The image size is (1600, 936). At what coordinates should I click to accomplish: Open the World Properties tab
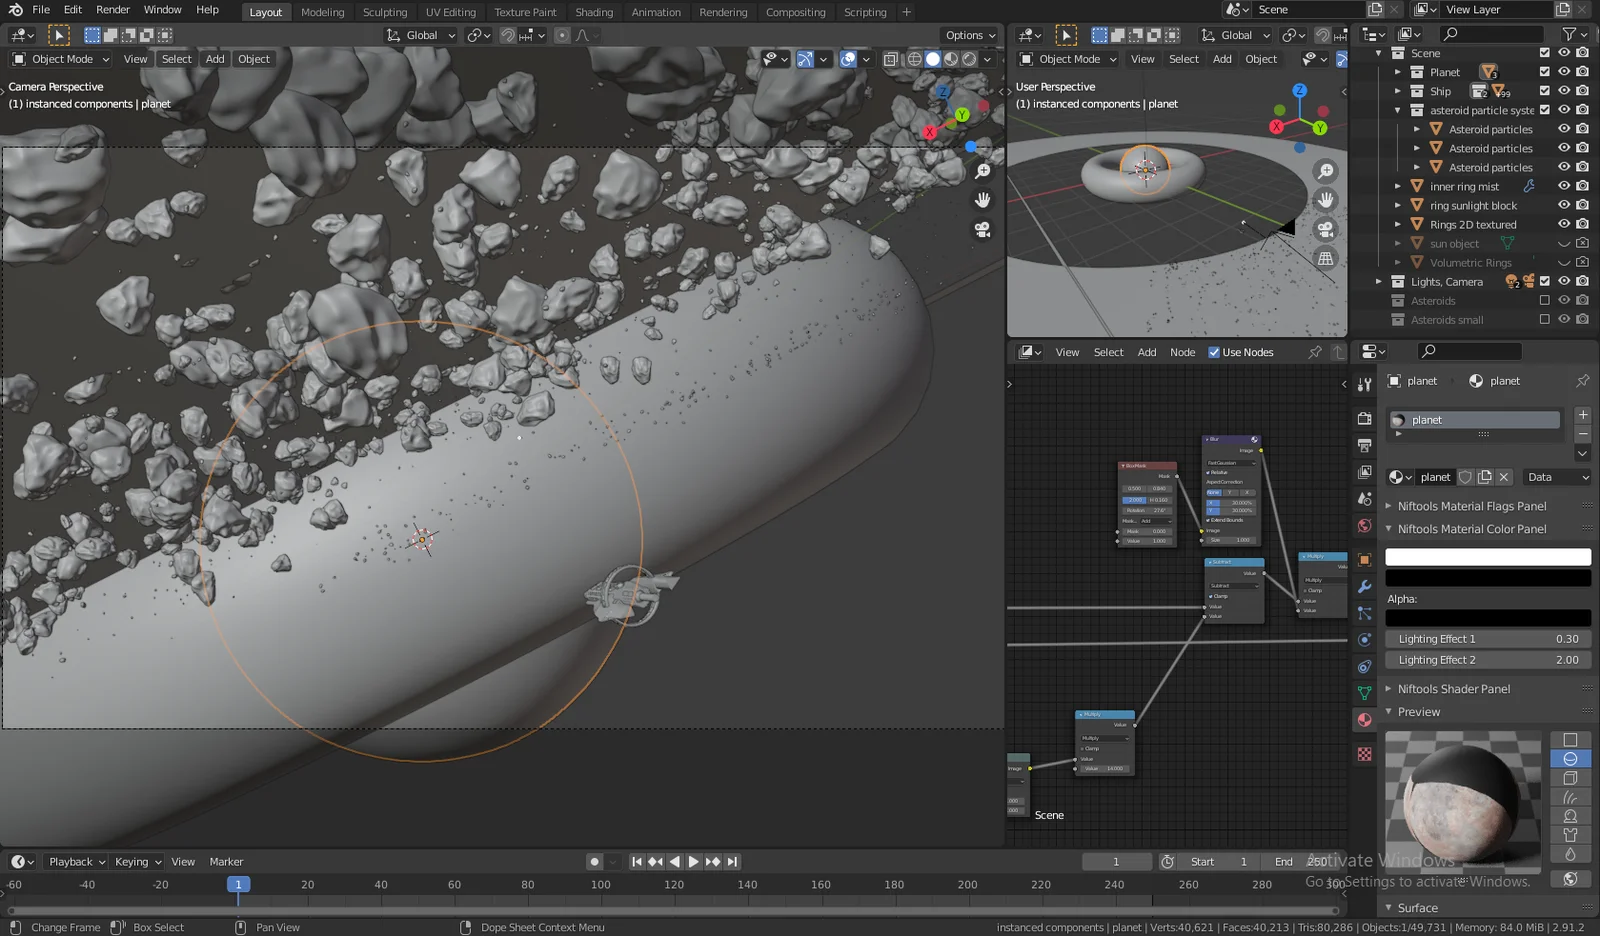[x=1365, y=526]
